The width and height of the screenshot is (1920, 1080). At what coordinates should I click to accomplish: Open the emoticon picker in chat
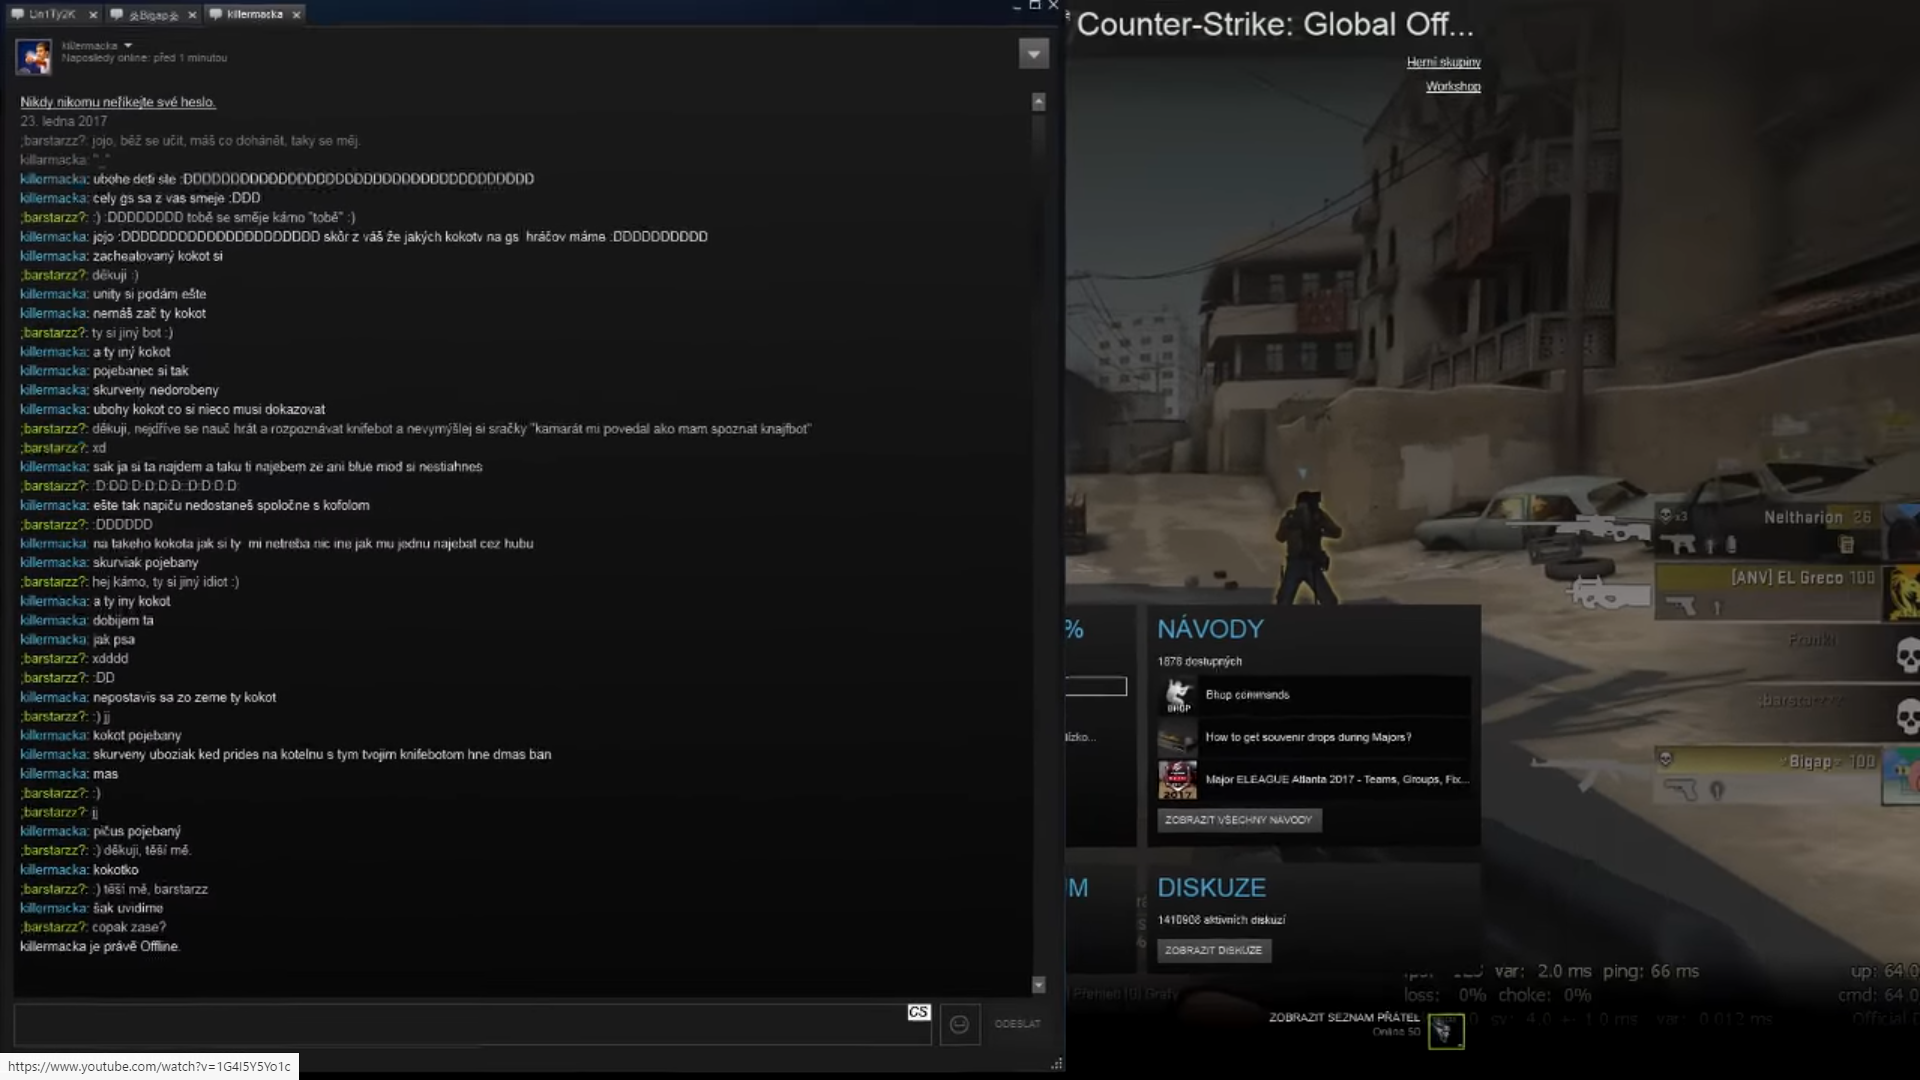coord(959,1024)
